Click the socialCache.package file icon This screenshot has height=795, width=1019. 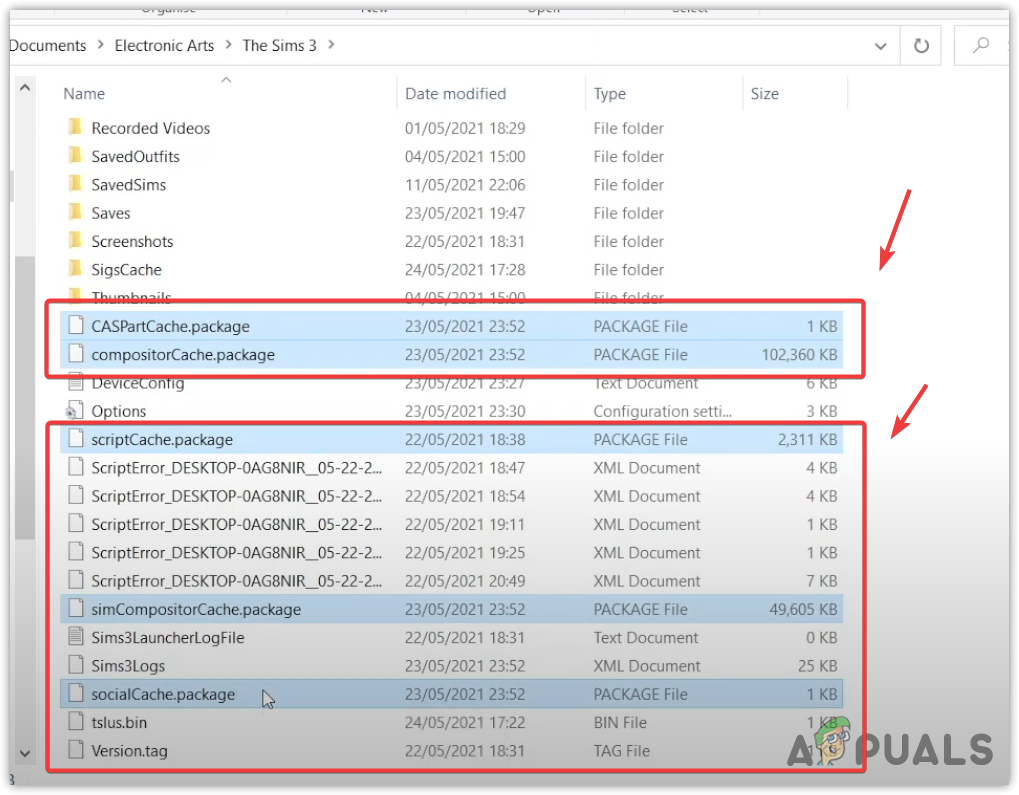coord(76,694)
